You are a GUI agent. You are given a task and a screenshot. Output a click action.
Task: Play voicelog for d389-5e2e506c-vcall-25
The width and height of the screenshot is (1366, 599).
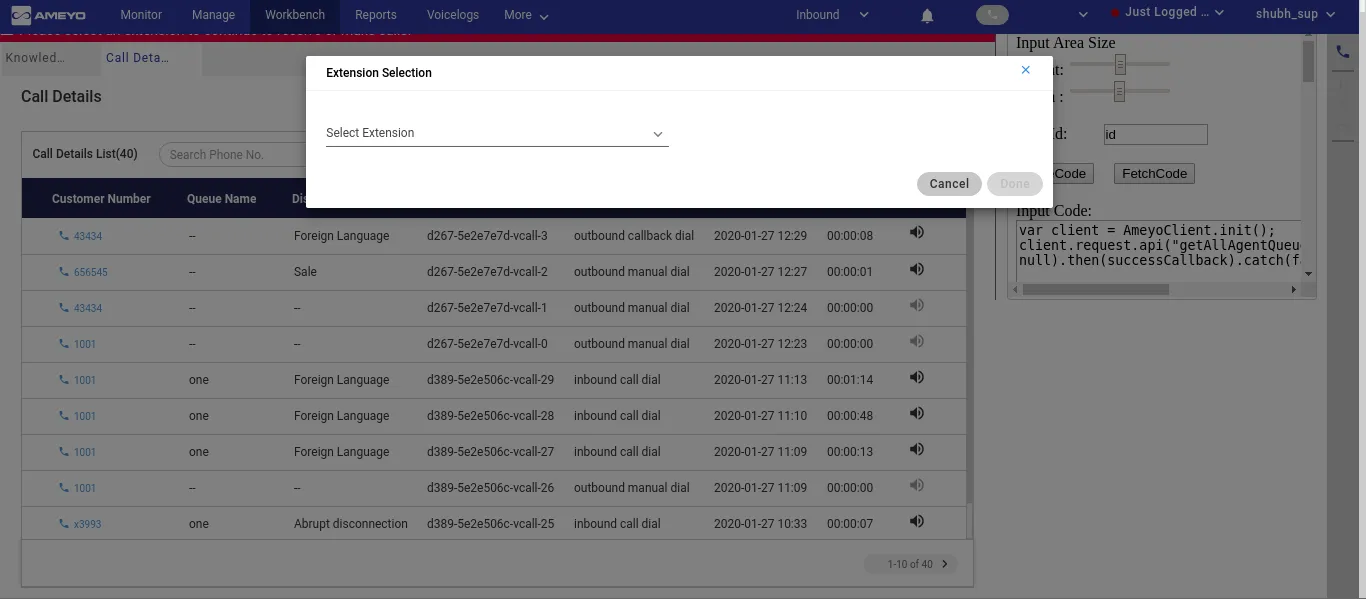(x=916, y=521)
